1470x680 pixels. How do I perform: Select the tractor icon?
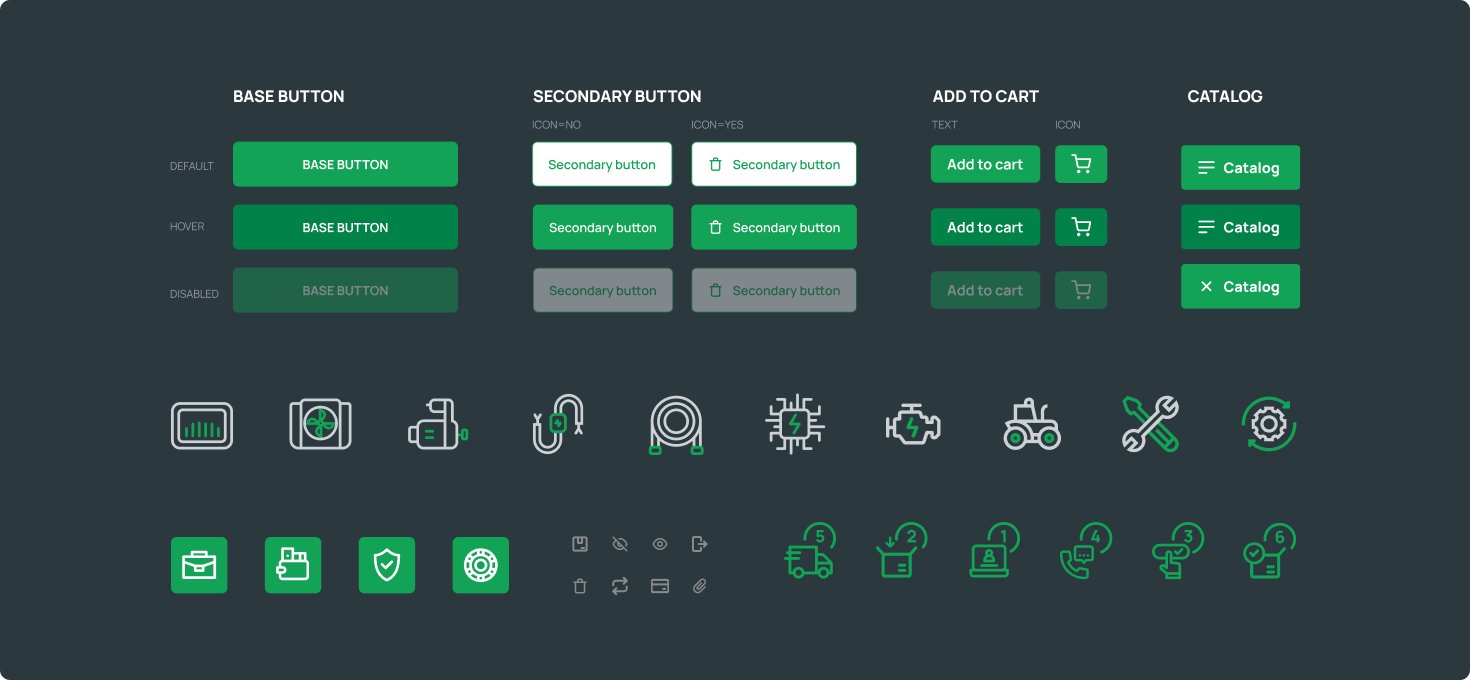pos(1032,424)
